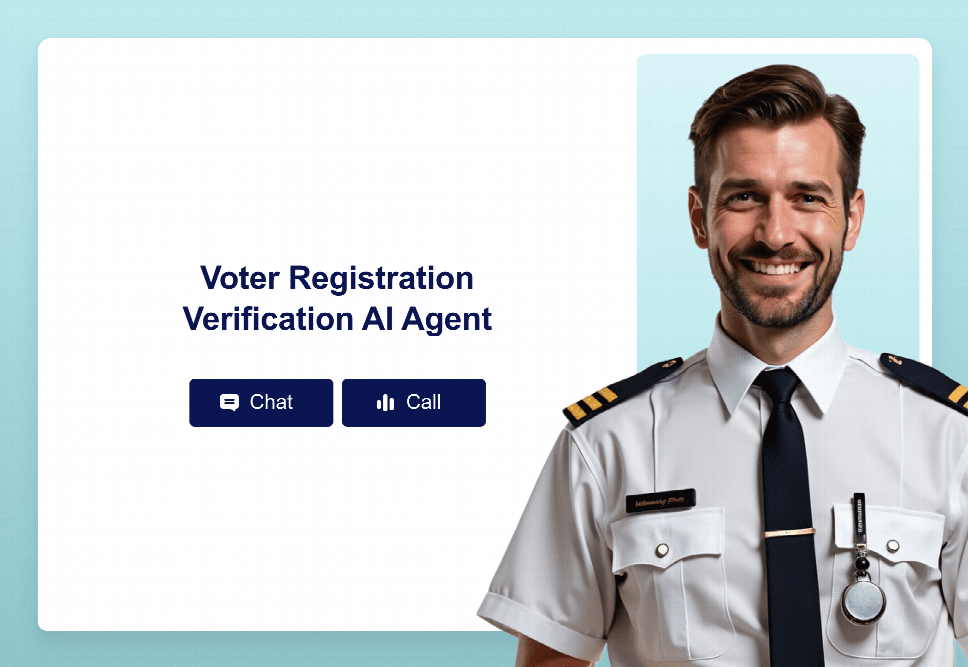Click the word "Call" label text
968x667 pixels.
(424, 402)
